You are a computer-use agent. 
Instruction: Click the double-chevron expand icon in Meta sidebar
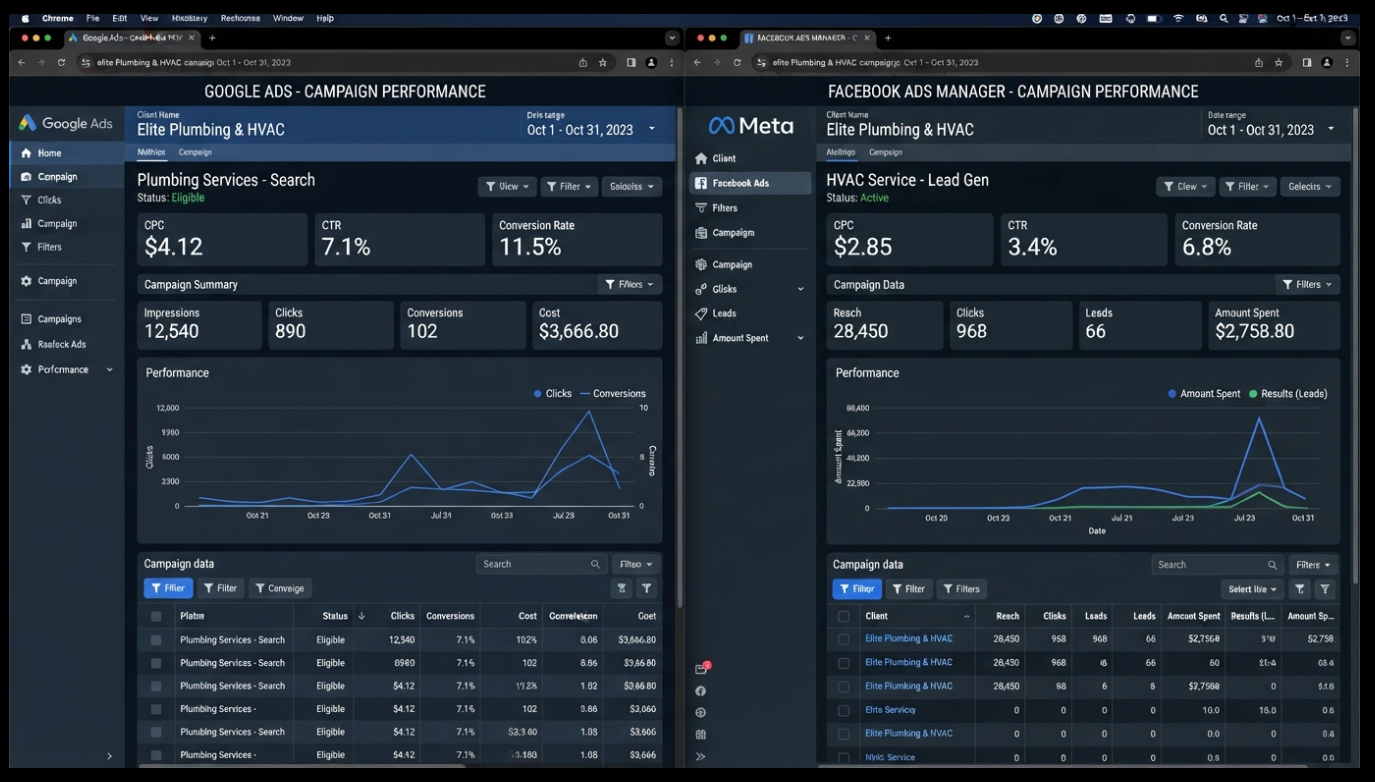(700, 757)
